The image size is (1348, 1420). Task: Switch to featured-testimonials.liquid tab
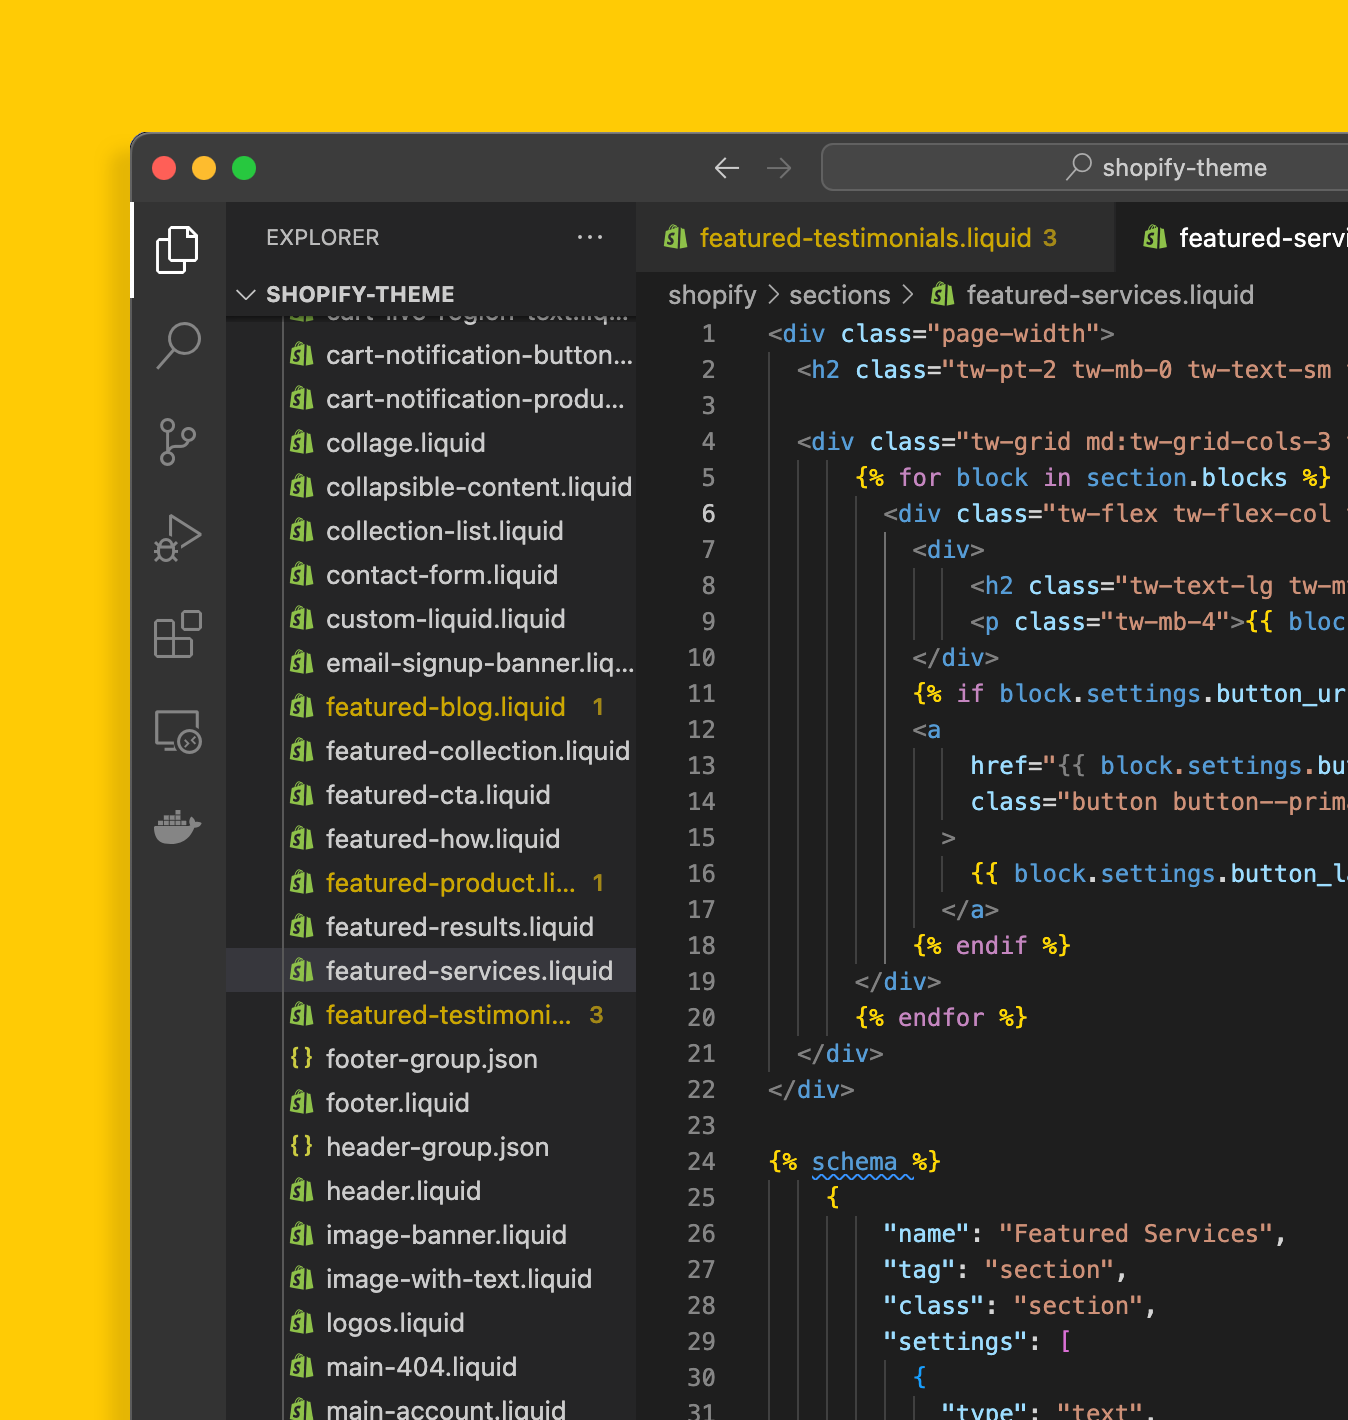pyautogui.click(x=875, y=237)
